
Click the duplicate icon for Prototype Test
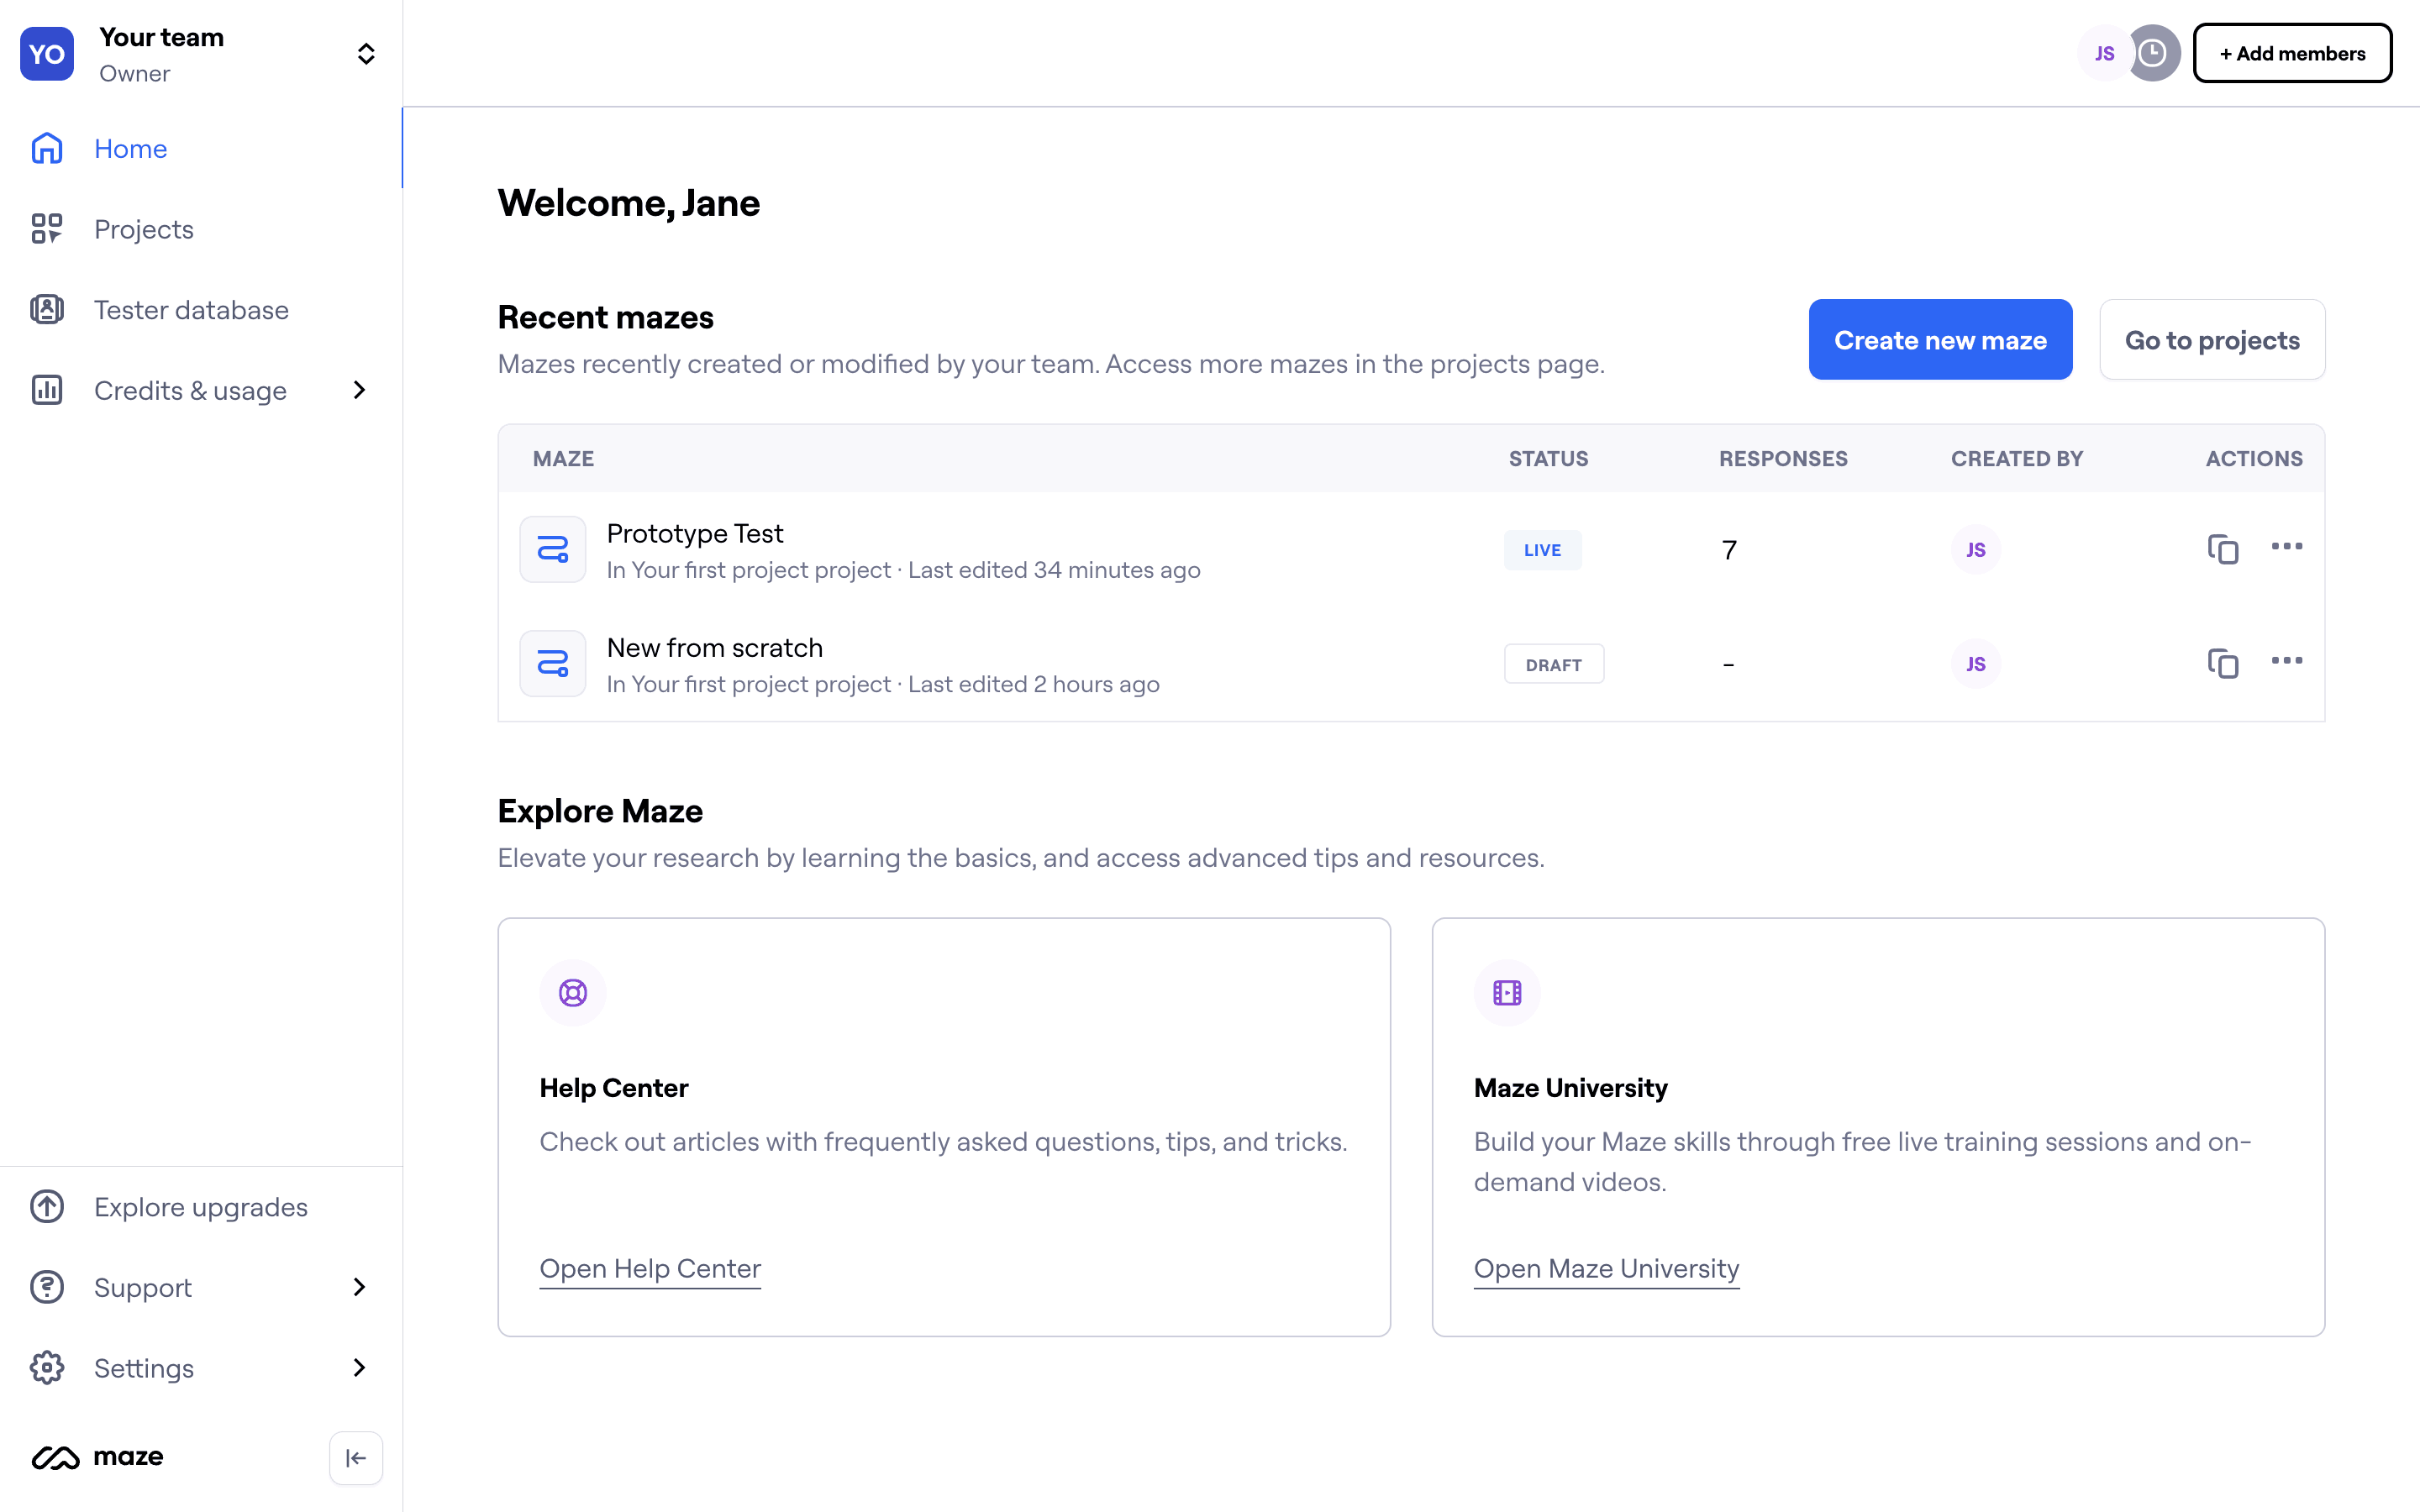pos(2222,549)
